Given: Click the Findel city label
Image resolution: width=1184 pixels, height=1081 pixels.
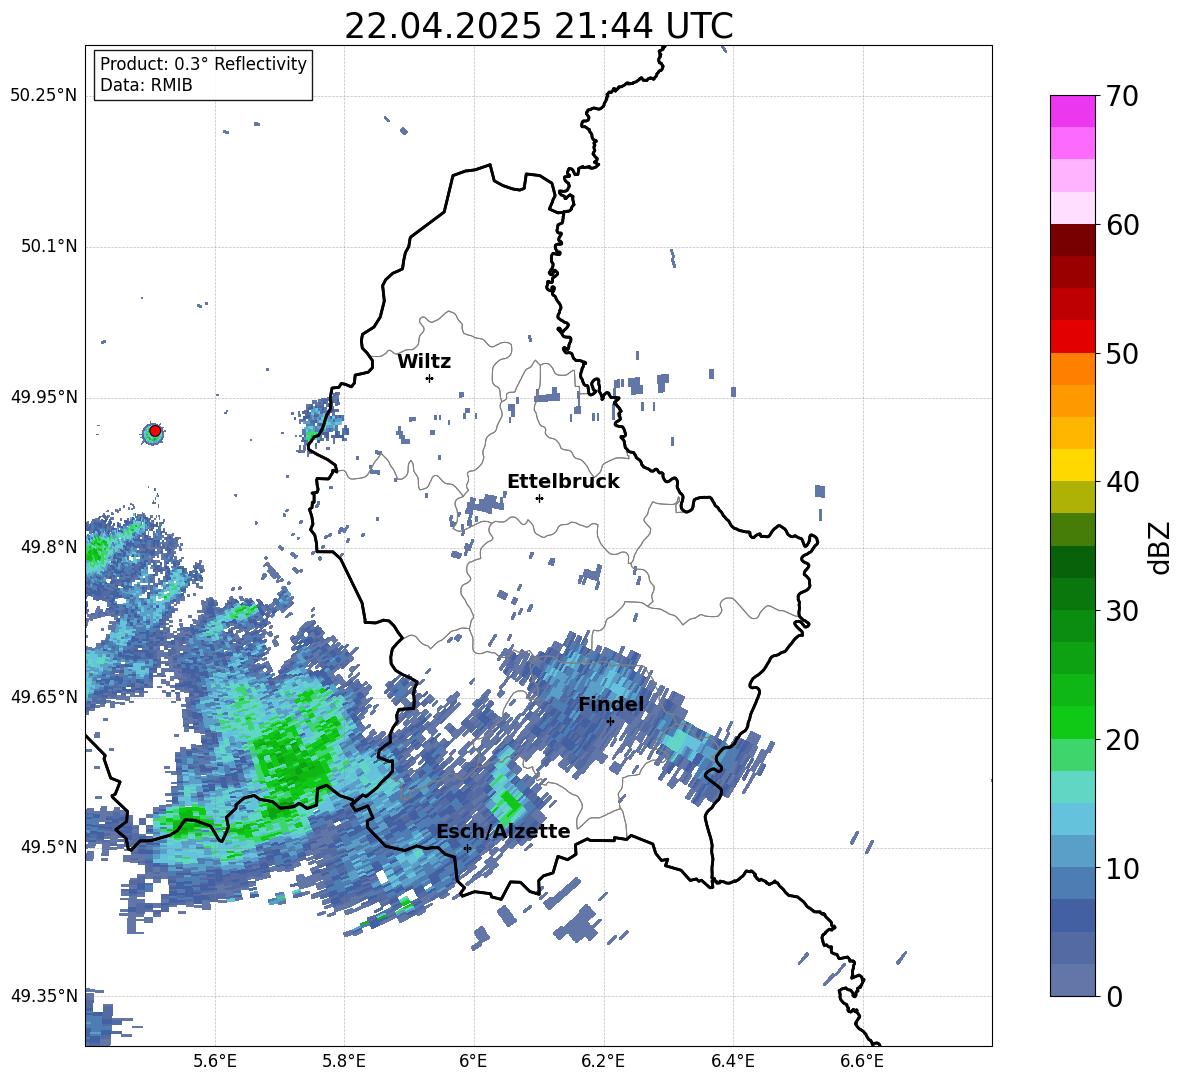Looking at the screenshot, I should (611, 704).
